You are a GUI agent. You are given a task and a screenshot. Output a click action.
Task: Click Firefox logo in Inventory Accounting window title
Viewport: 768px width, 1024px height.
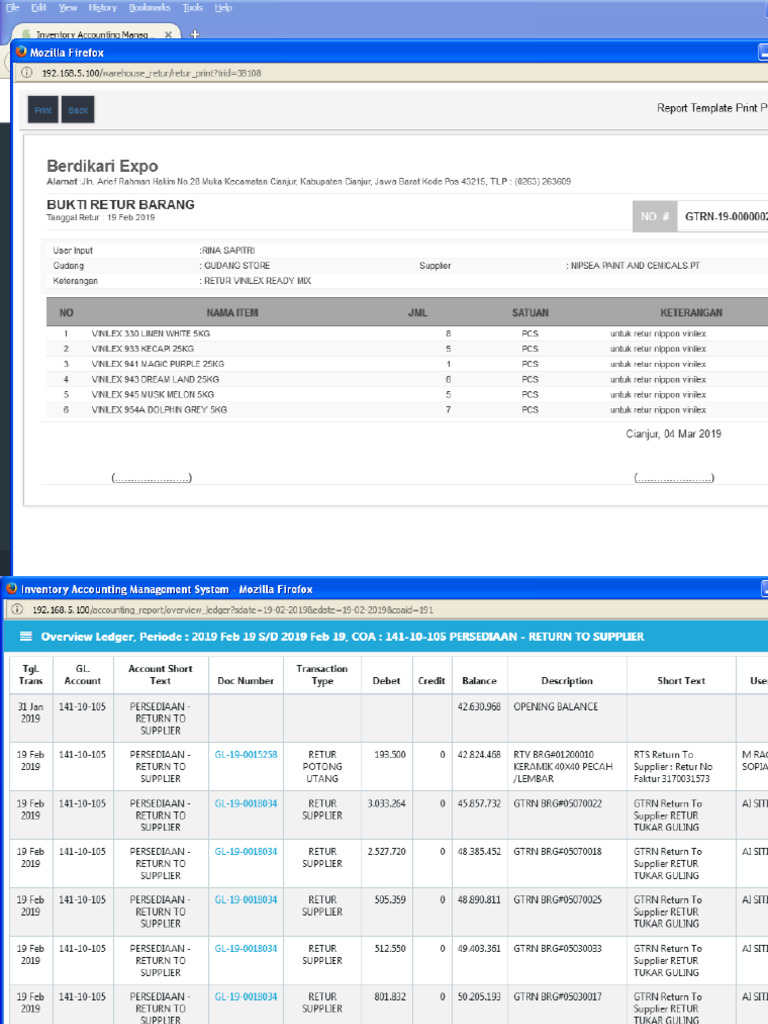tap(11, 588)
